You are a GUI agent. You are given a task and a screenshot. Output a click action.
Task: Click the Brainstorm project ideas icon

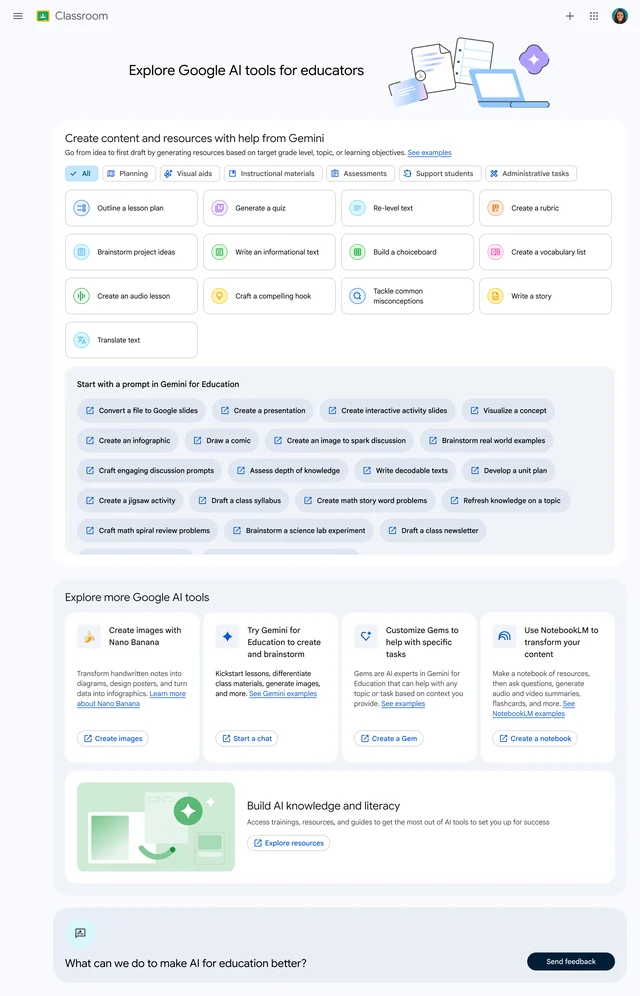tap(81, 252)
